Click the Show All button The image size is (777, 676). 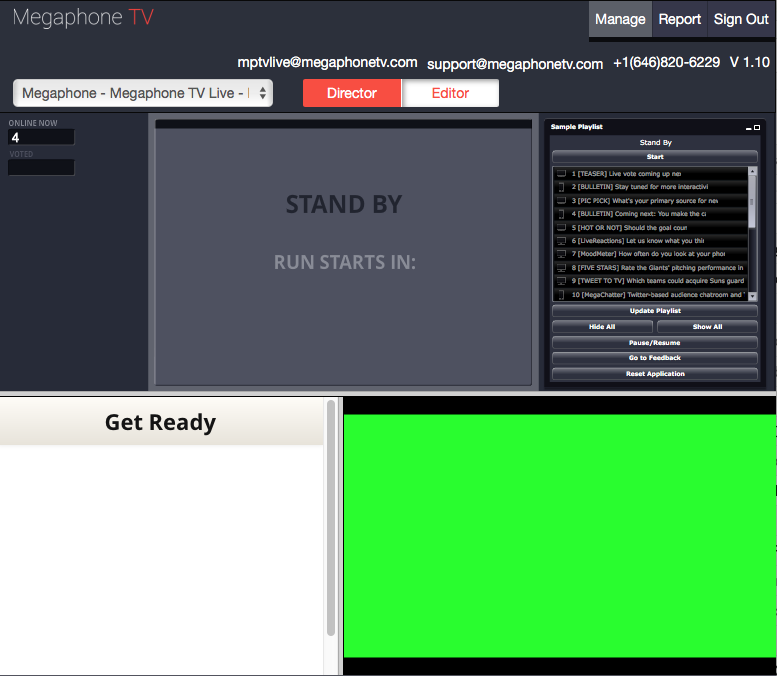coord(707,327)
